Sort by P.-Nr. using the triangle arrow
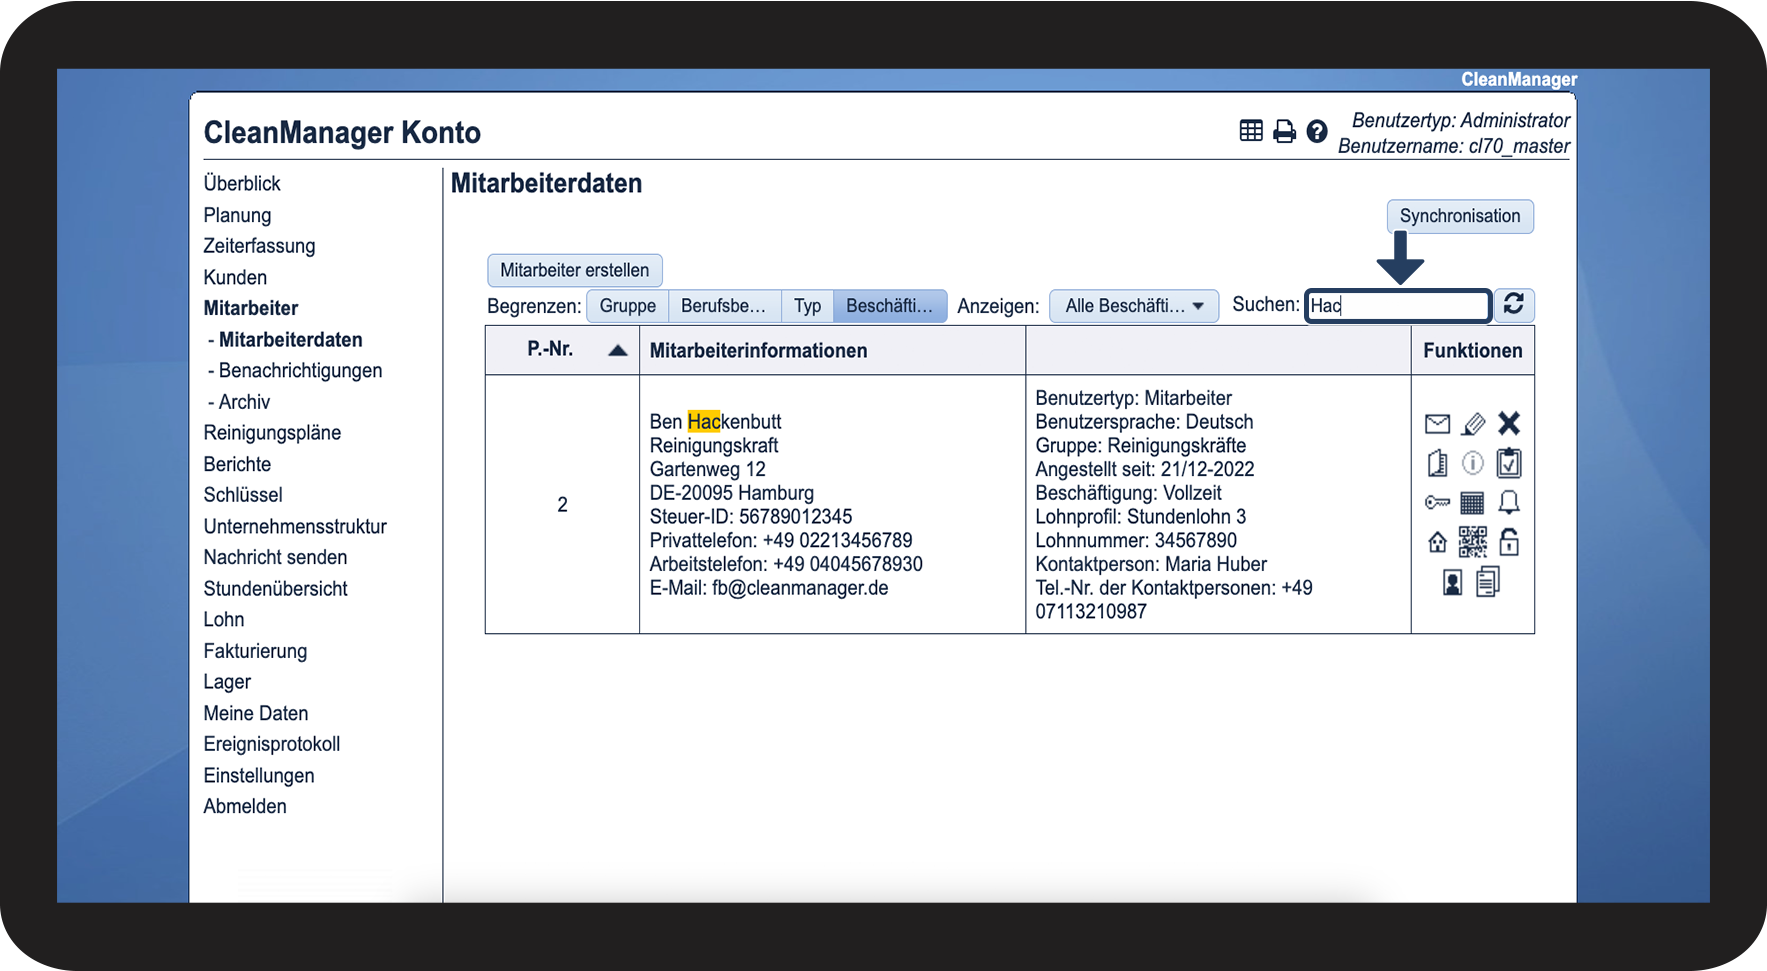1767x971 pixels. [x=618, y=350]
